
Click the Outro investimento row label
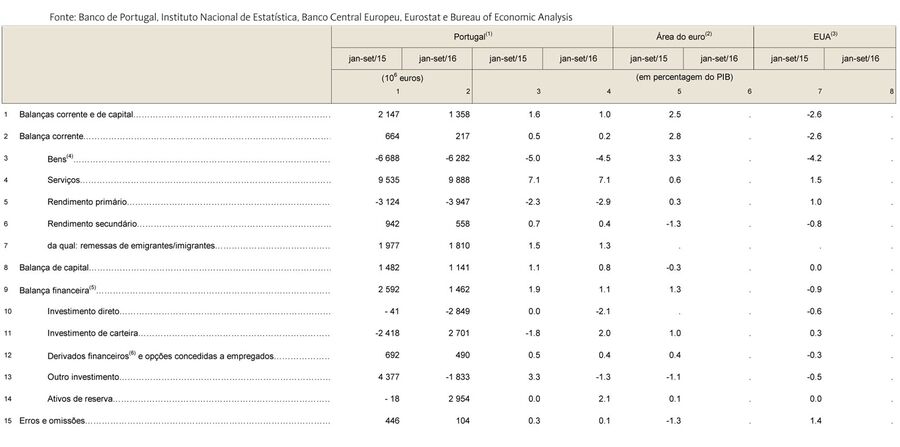pos(83,377)
